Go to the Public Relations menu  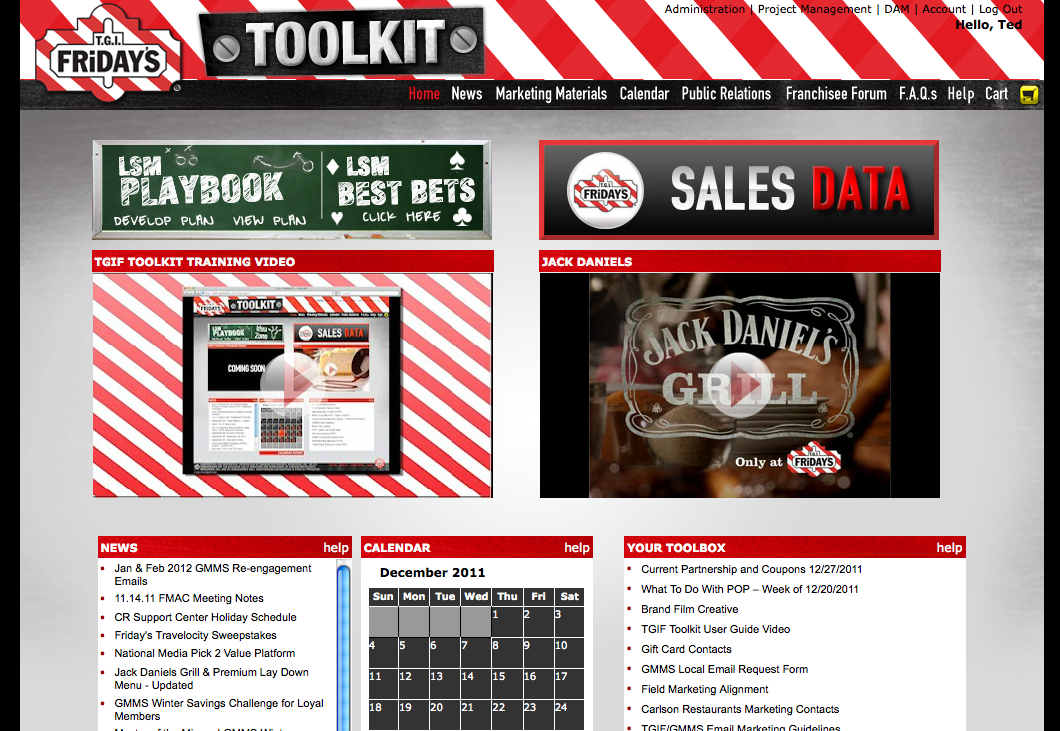click(726, 94)
